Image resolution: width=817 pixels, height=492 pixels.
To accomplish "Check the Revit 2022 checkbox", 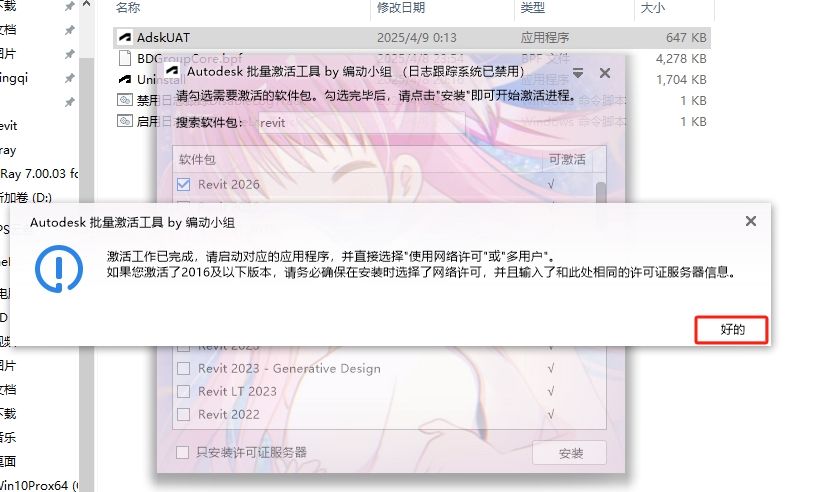I will tap(183, 414).
